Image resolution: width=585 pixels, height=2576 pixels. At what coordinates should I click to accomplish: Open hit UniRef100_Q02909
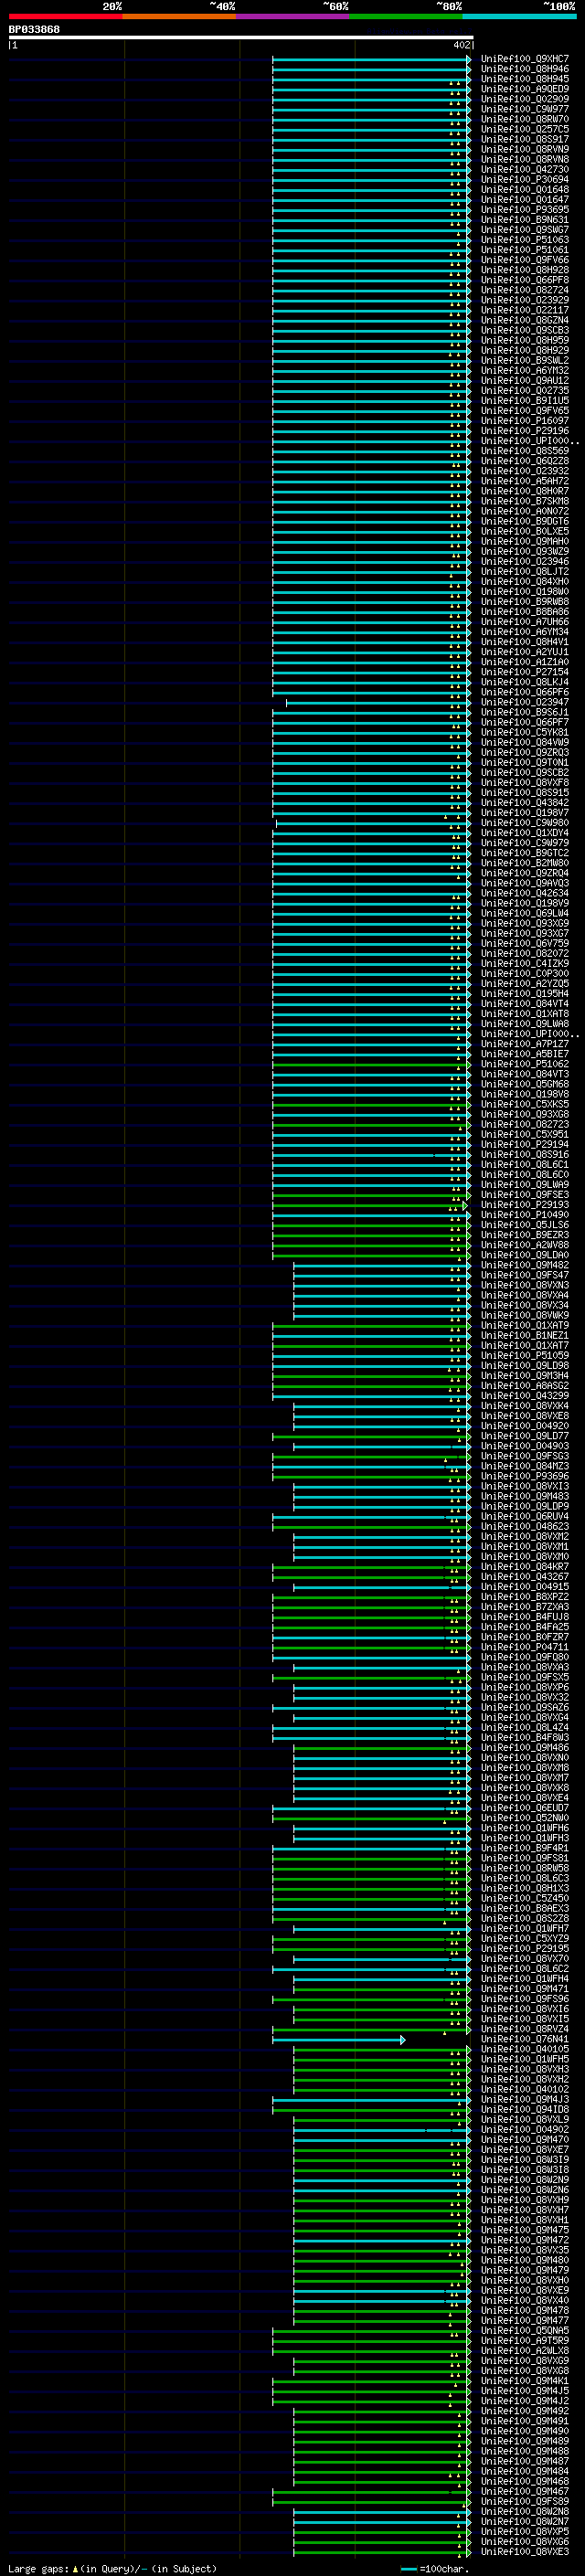click(525, 99)
